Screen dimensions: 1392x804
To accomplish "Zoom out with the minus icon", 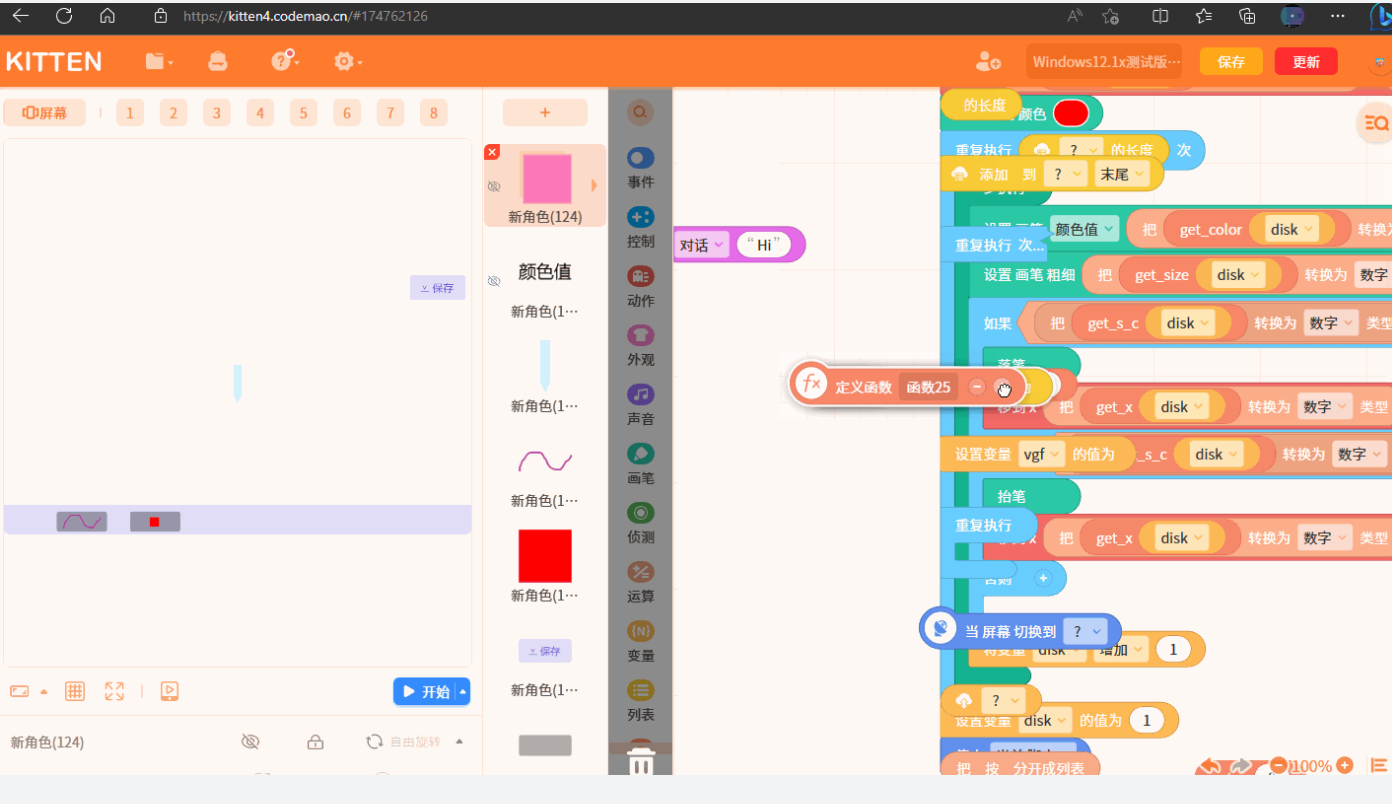I will pos(1278,766).
